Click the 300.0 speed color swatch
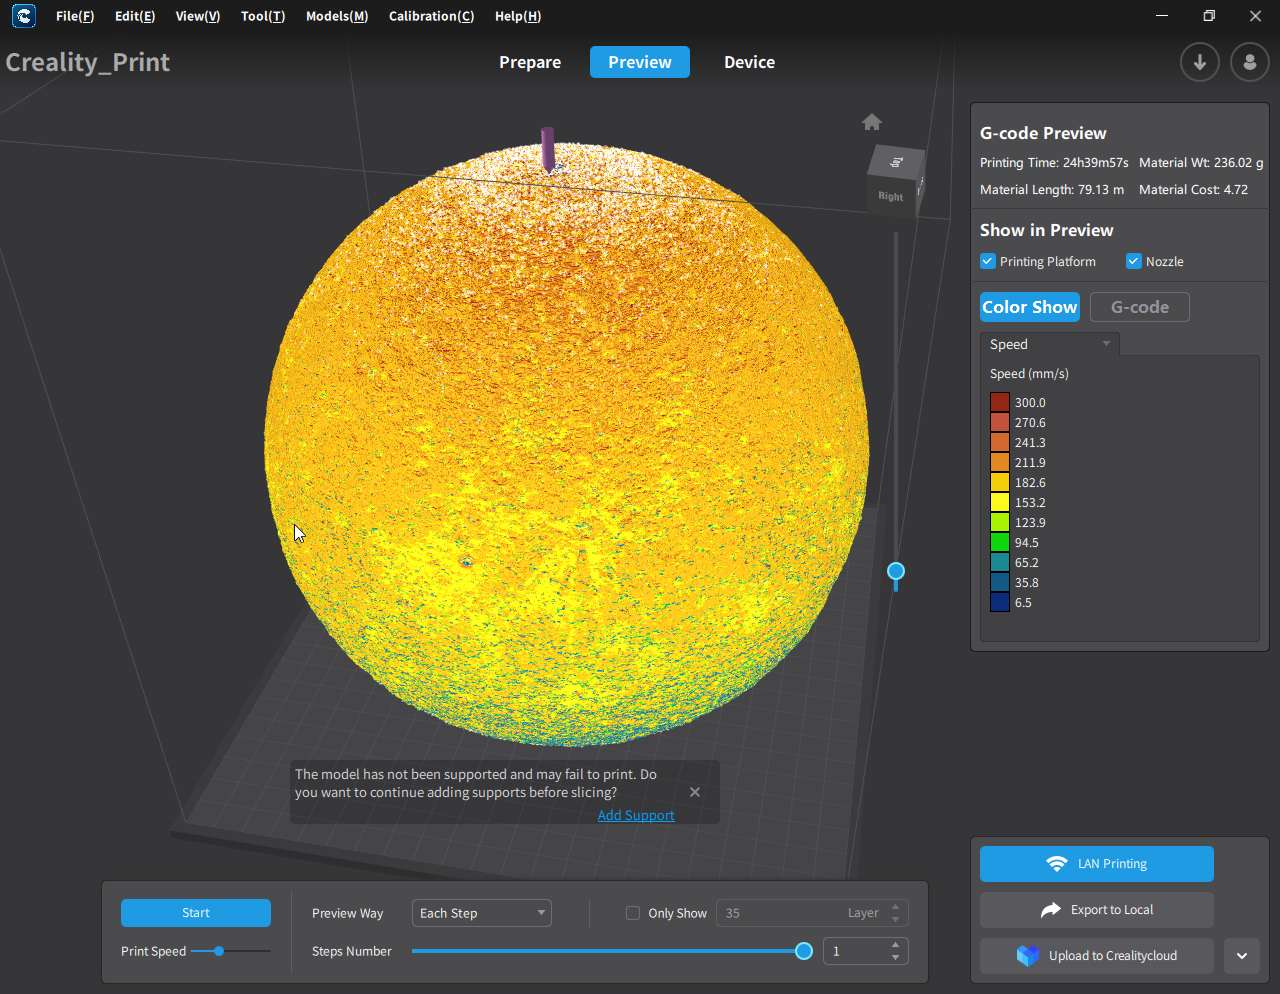Image resolution: width=1280 pixels, height=994 pixels. click(x=1000, y=402)
